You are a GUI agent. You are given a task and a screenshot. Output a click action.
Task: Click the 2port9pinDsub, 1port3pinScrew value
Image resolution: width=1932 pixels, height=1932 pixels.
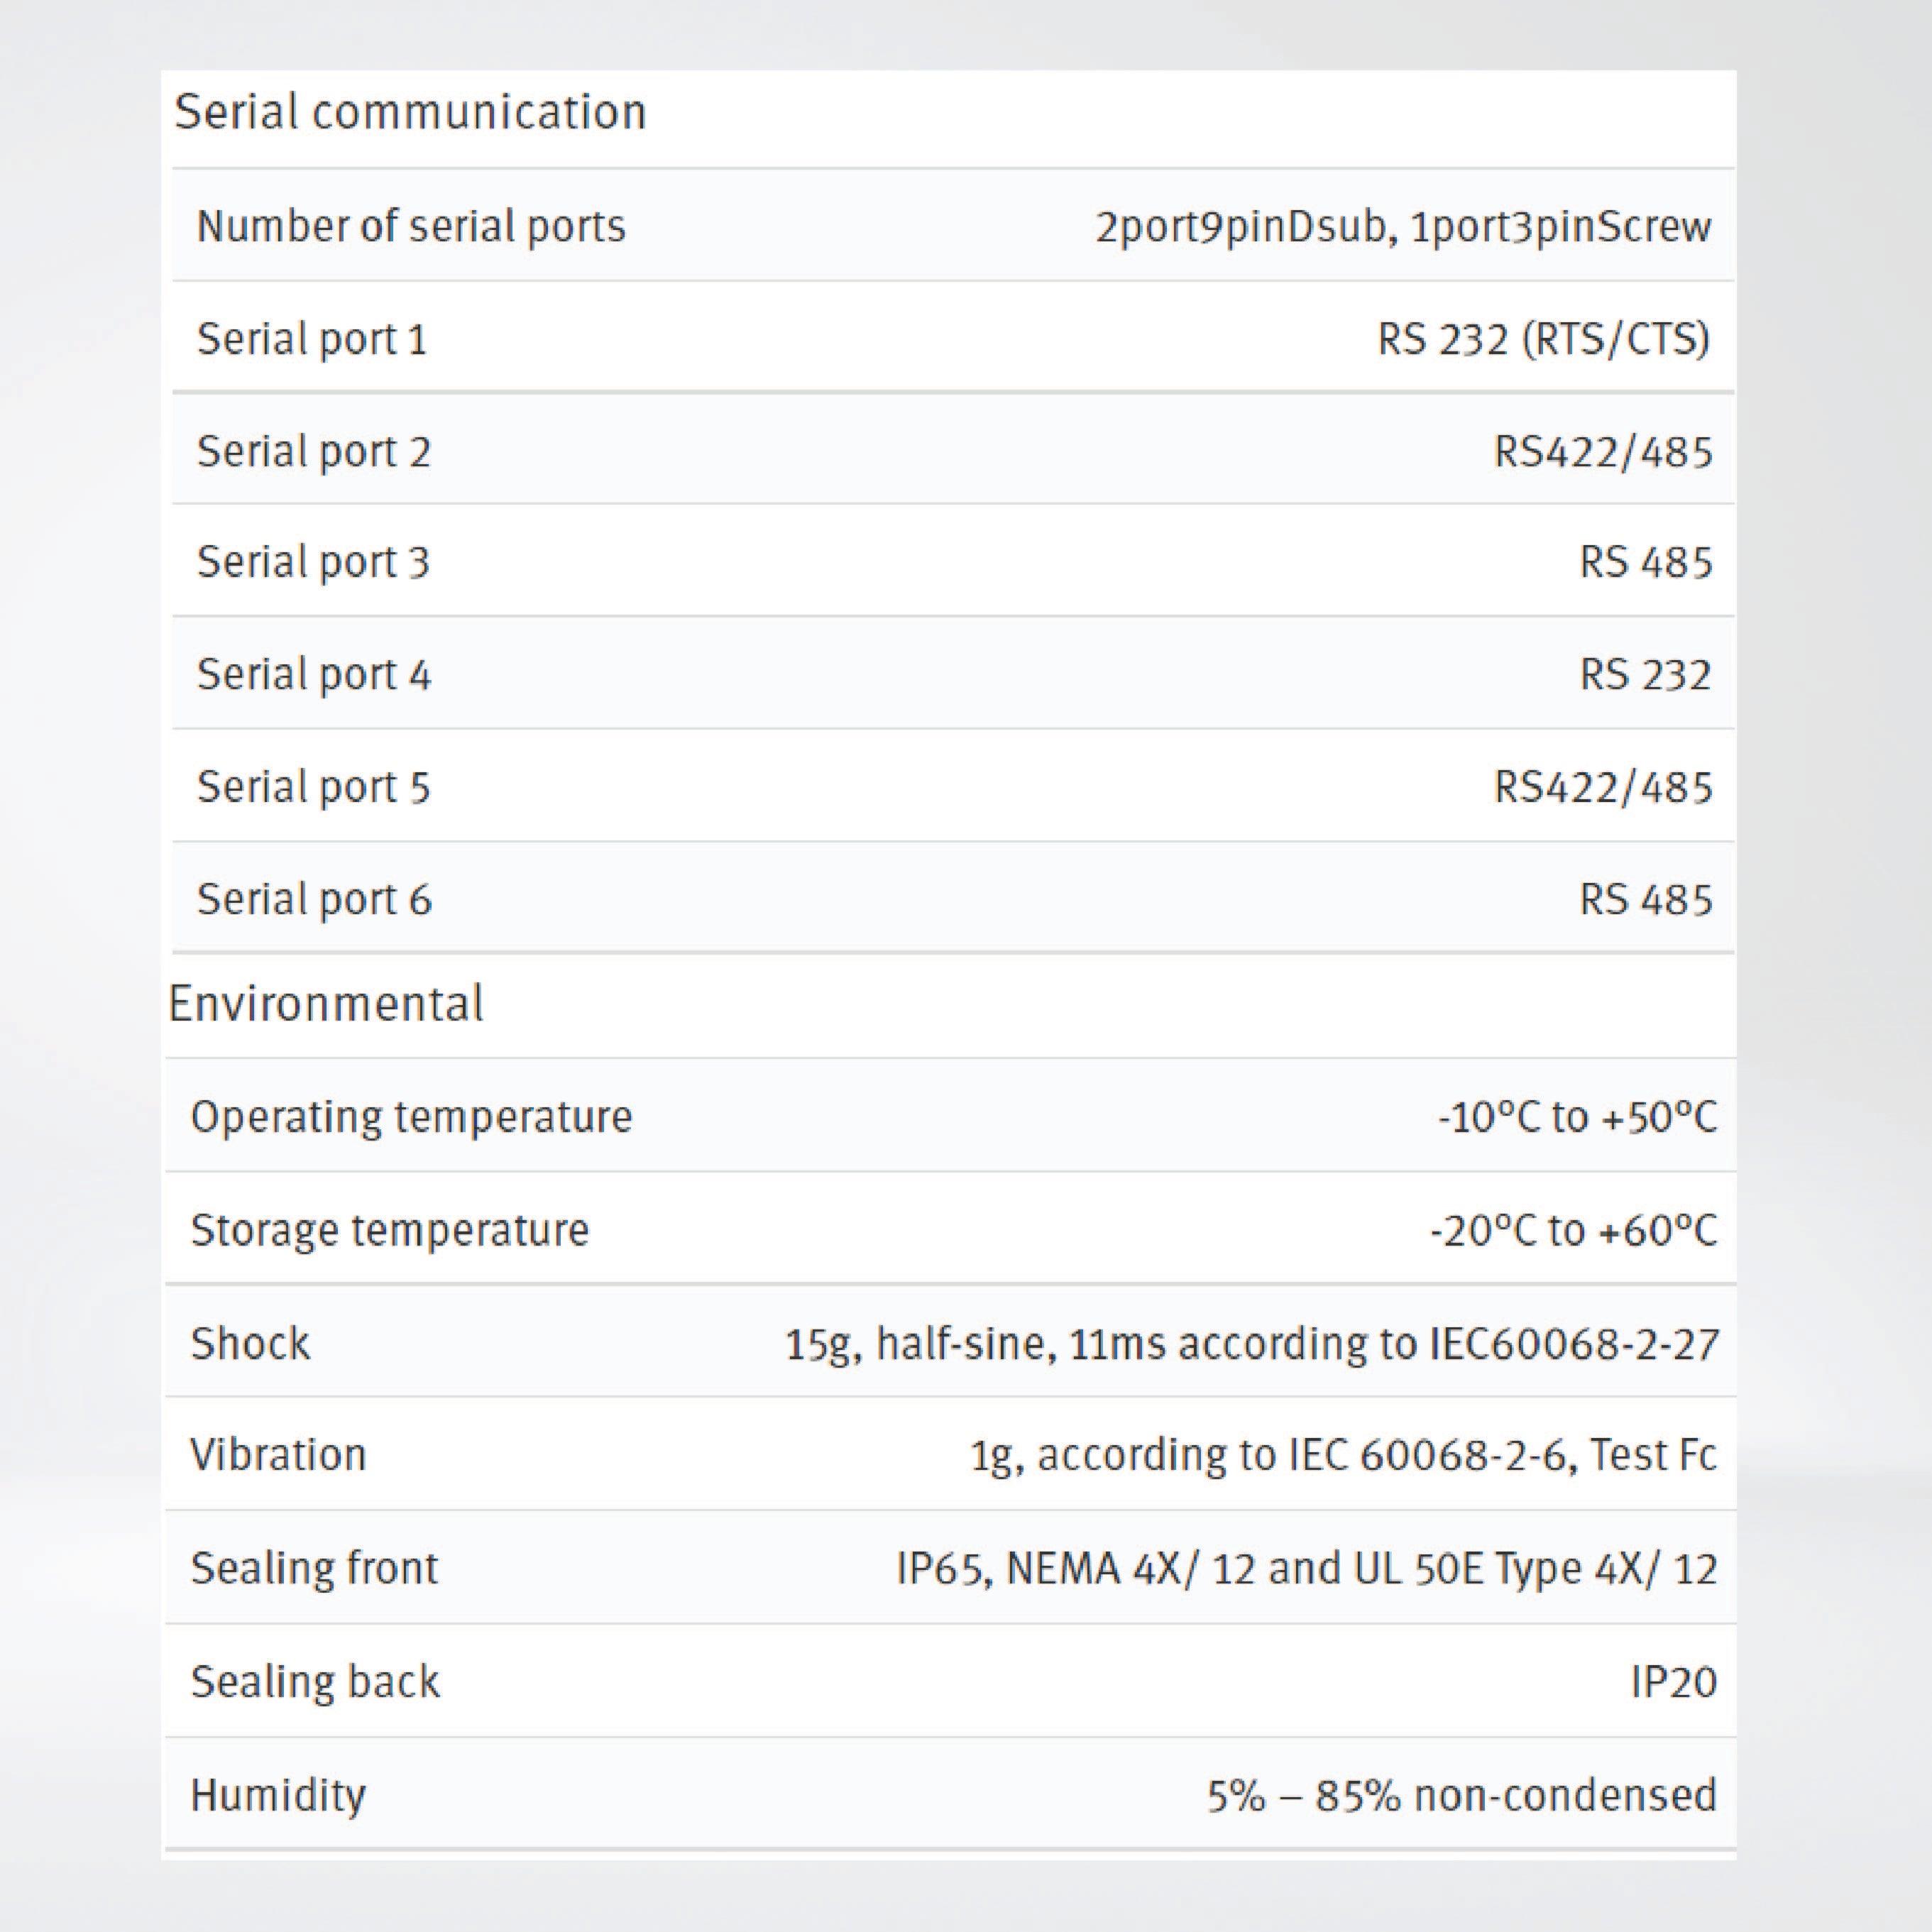tap(1402, 227)
